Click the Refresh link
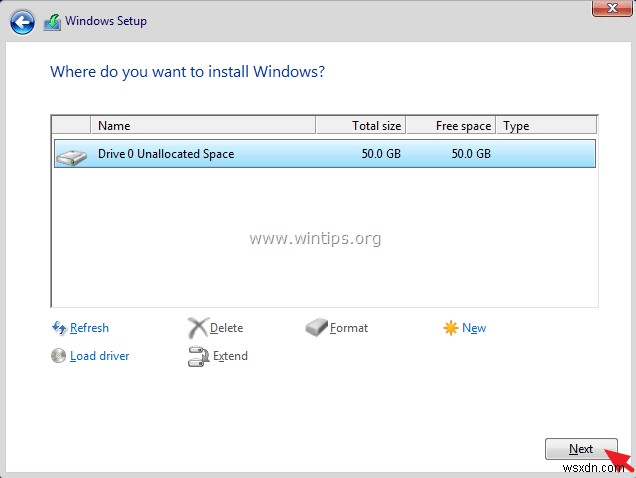This screenshot has width=636, height=478. 89,327
